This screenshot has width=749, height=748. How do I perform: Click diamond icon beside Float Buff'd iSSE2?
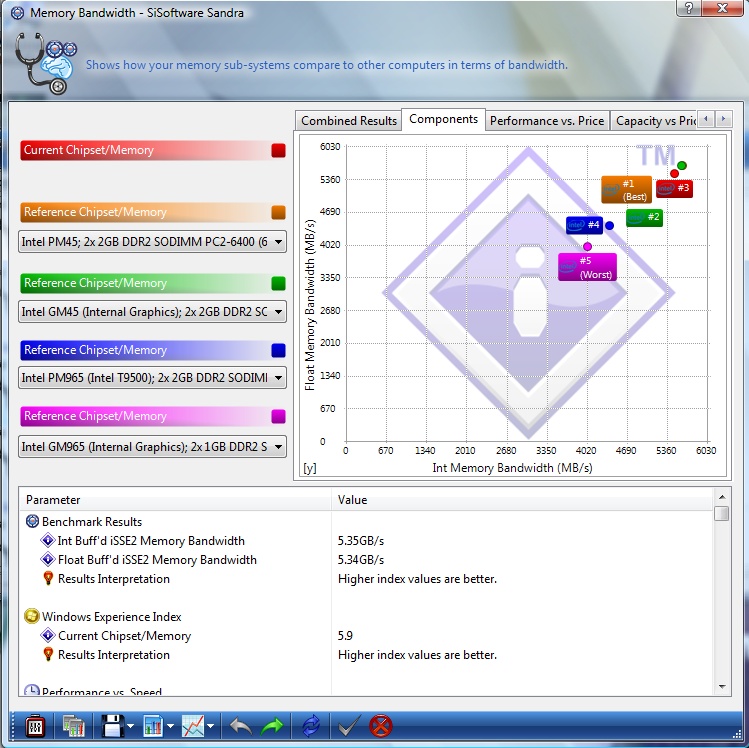(x=48, y=559)
